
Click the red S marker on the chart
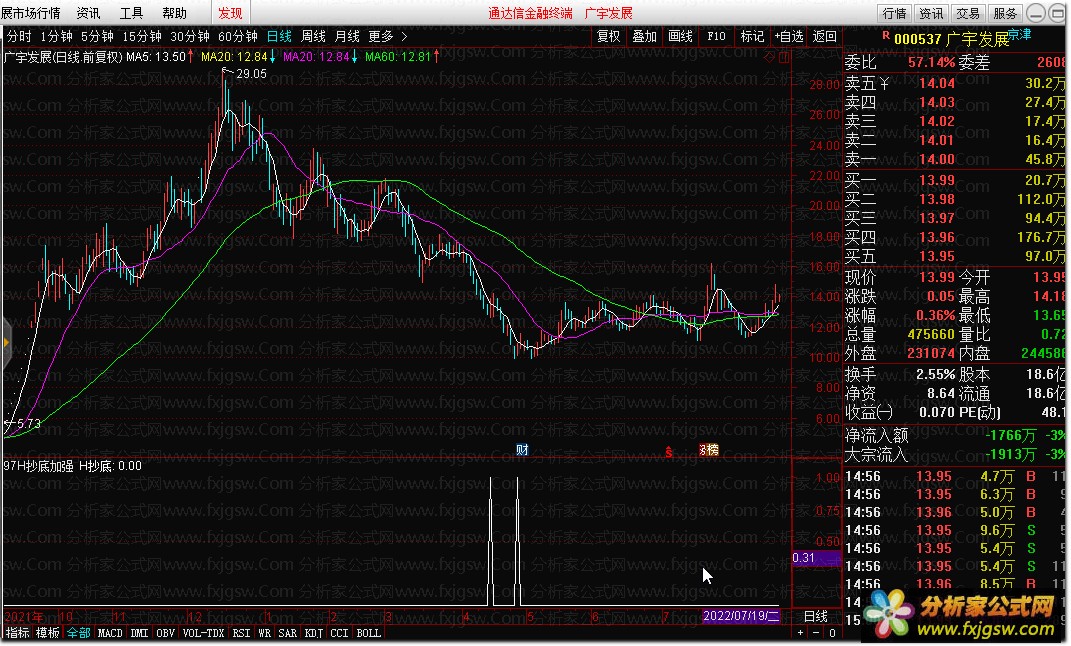coord(669,451)
